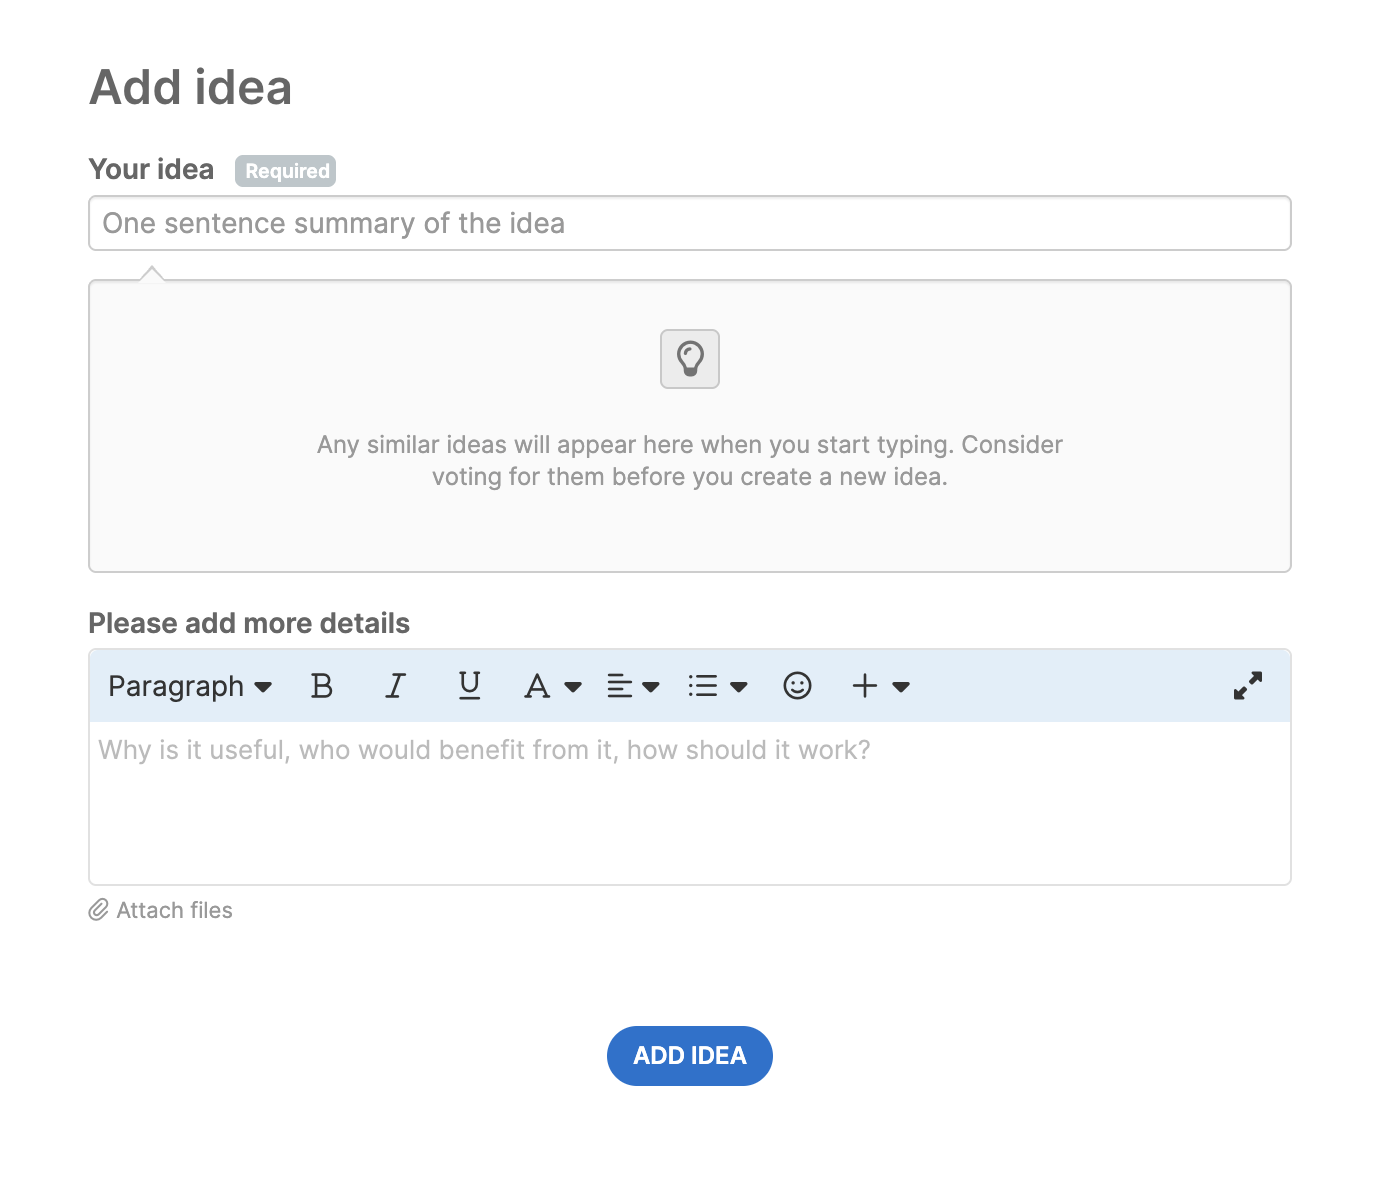The image size is (1382, 1182).
Task: Click the Attach files link text
Action: (174, 910)
